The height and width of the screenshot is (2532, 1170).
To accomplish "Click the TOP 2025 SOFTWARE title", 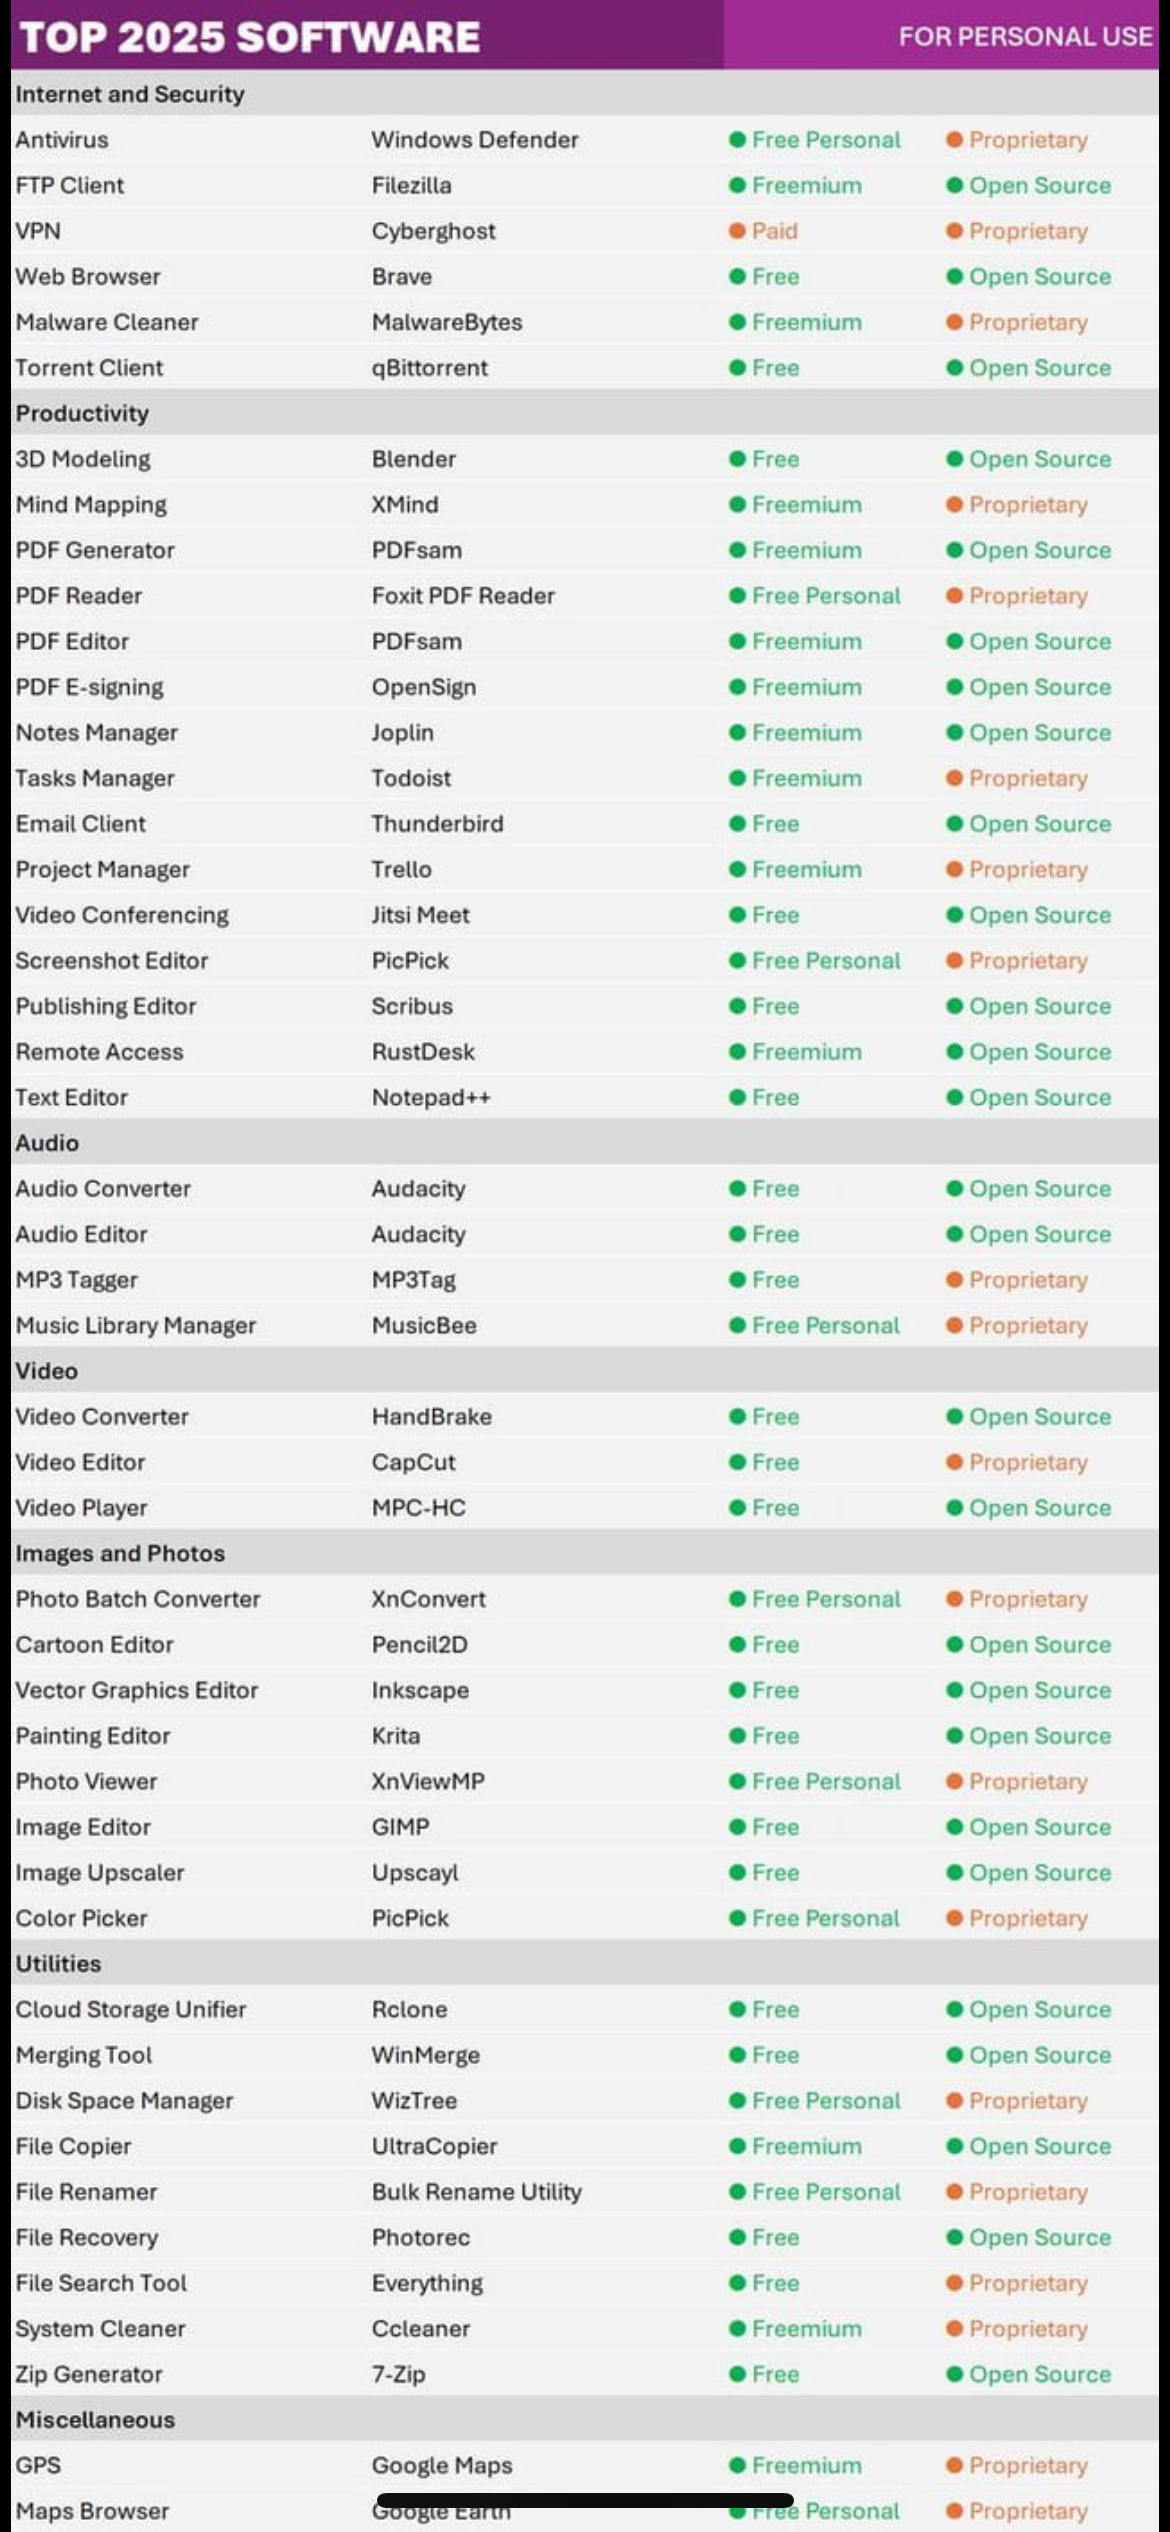I will 250,37.
